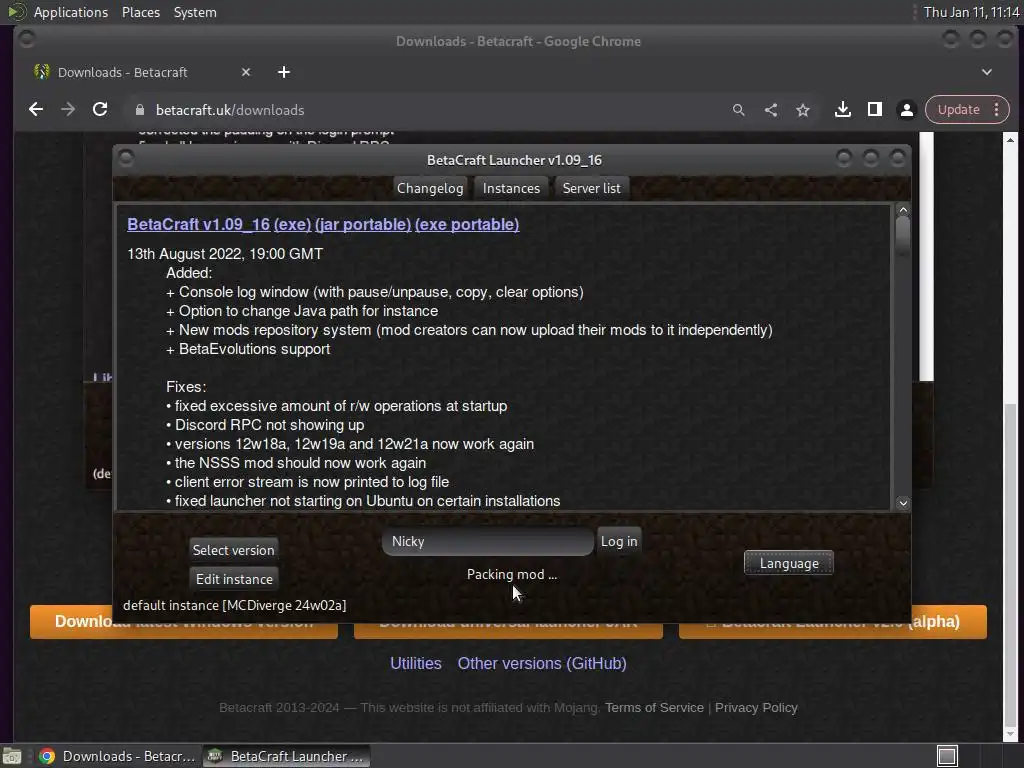Image resolution: width=1024 pixels, height=768 pixels.
Task: Click the Betacraft favicon on tab
Action: (42, 72)
